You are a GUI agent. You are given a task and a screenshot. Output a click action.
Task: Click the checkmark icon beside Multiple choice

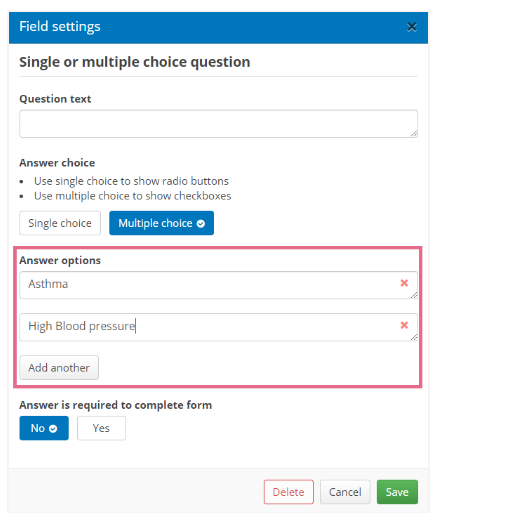coord(201,223)
